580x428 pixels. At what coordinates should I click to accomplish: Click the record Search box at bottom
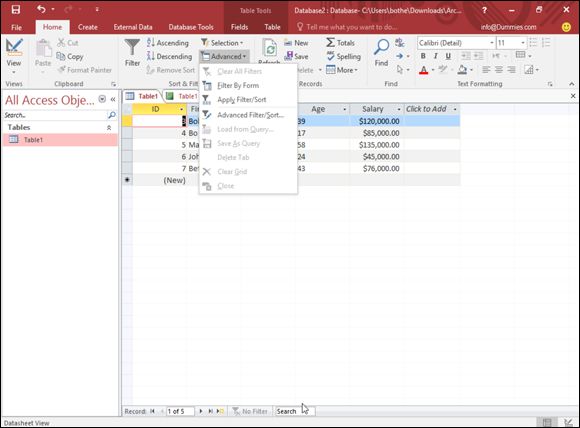pos(294,411)
